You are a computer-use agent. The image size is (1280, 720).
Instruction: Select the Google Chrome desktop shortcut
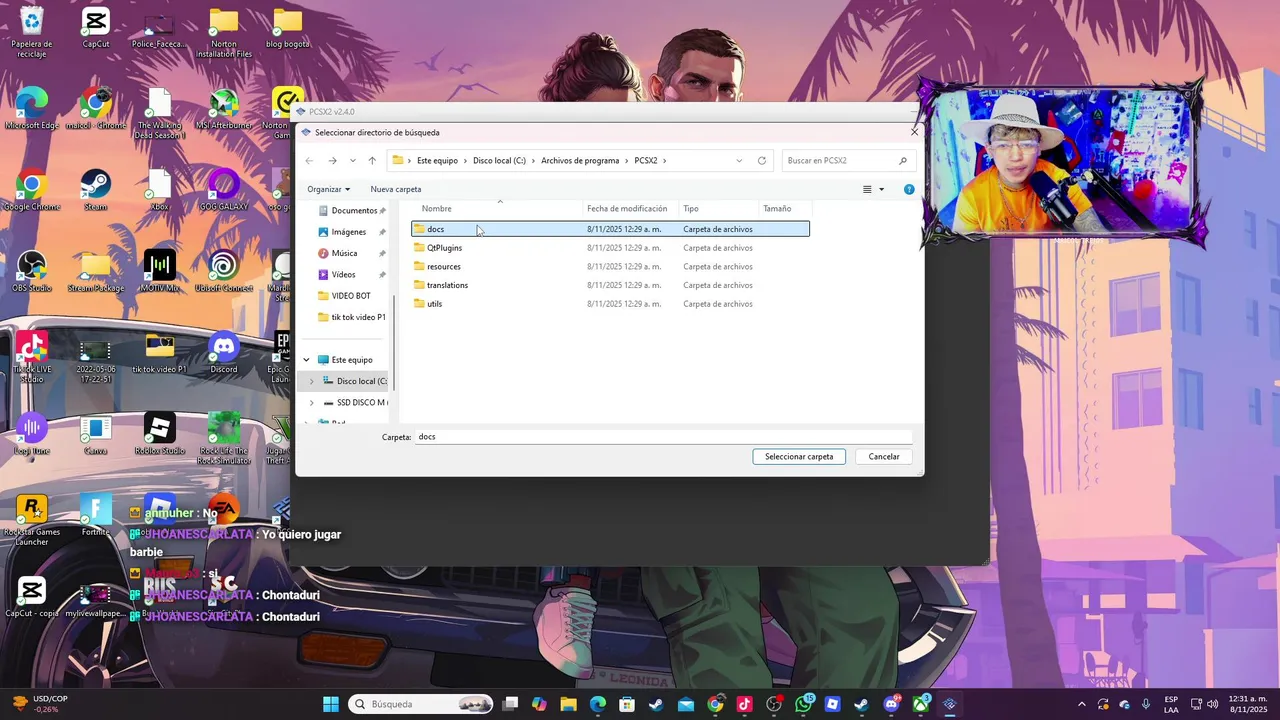[32, 190]
